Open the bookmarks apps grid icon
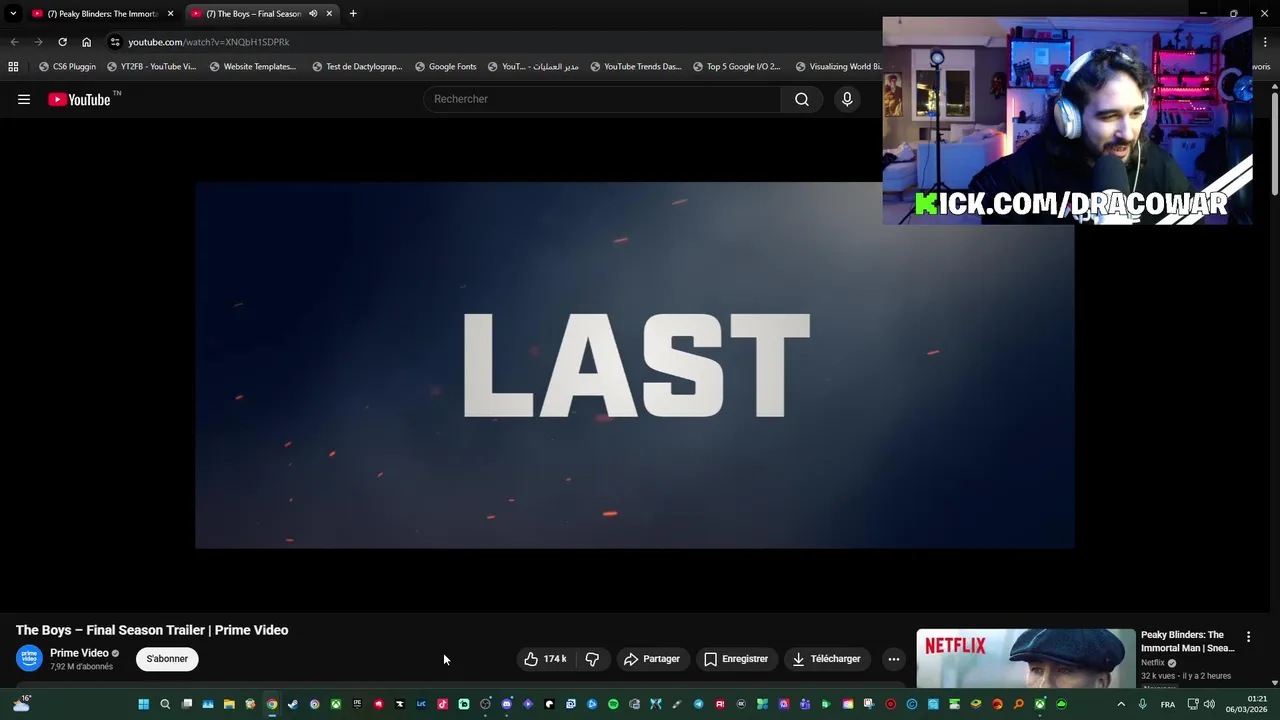This screenshot has width=1280, height=720. (x=13, y=67)
